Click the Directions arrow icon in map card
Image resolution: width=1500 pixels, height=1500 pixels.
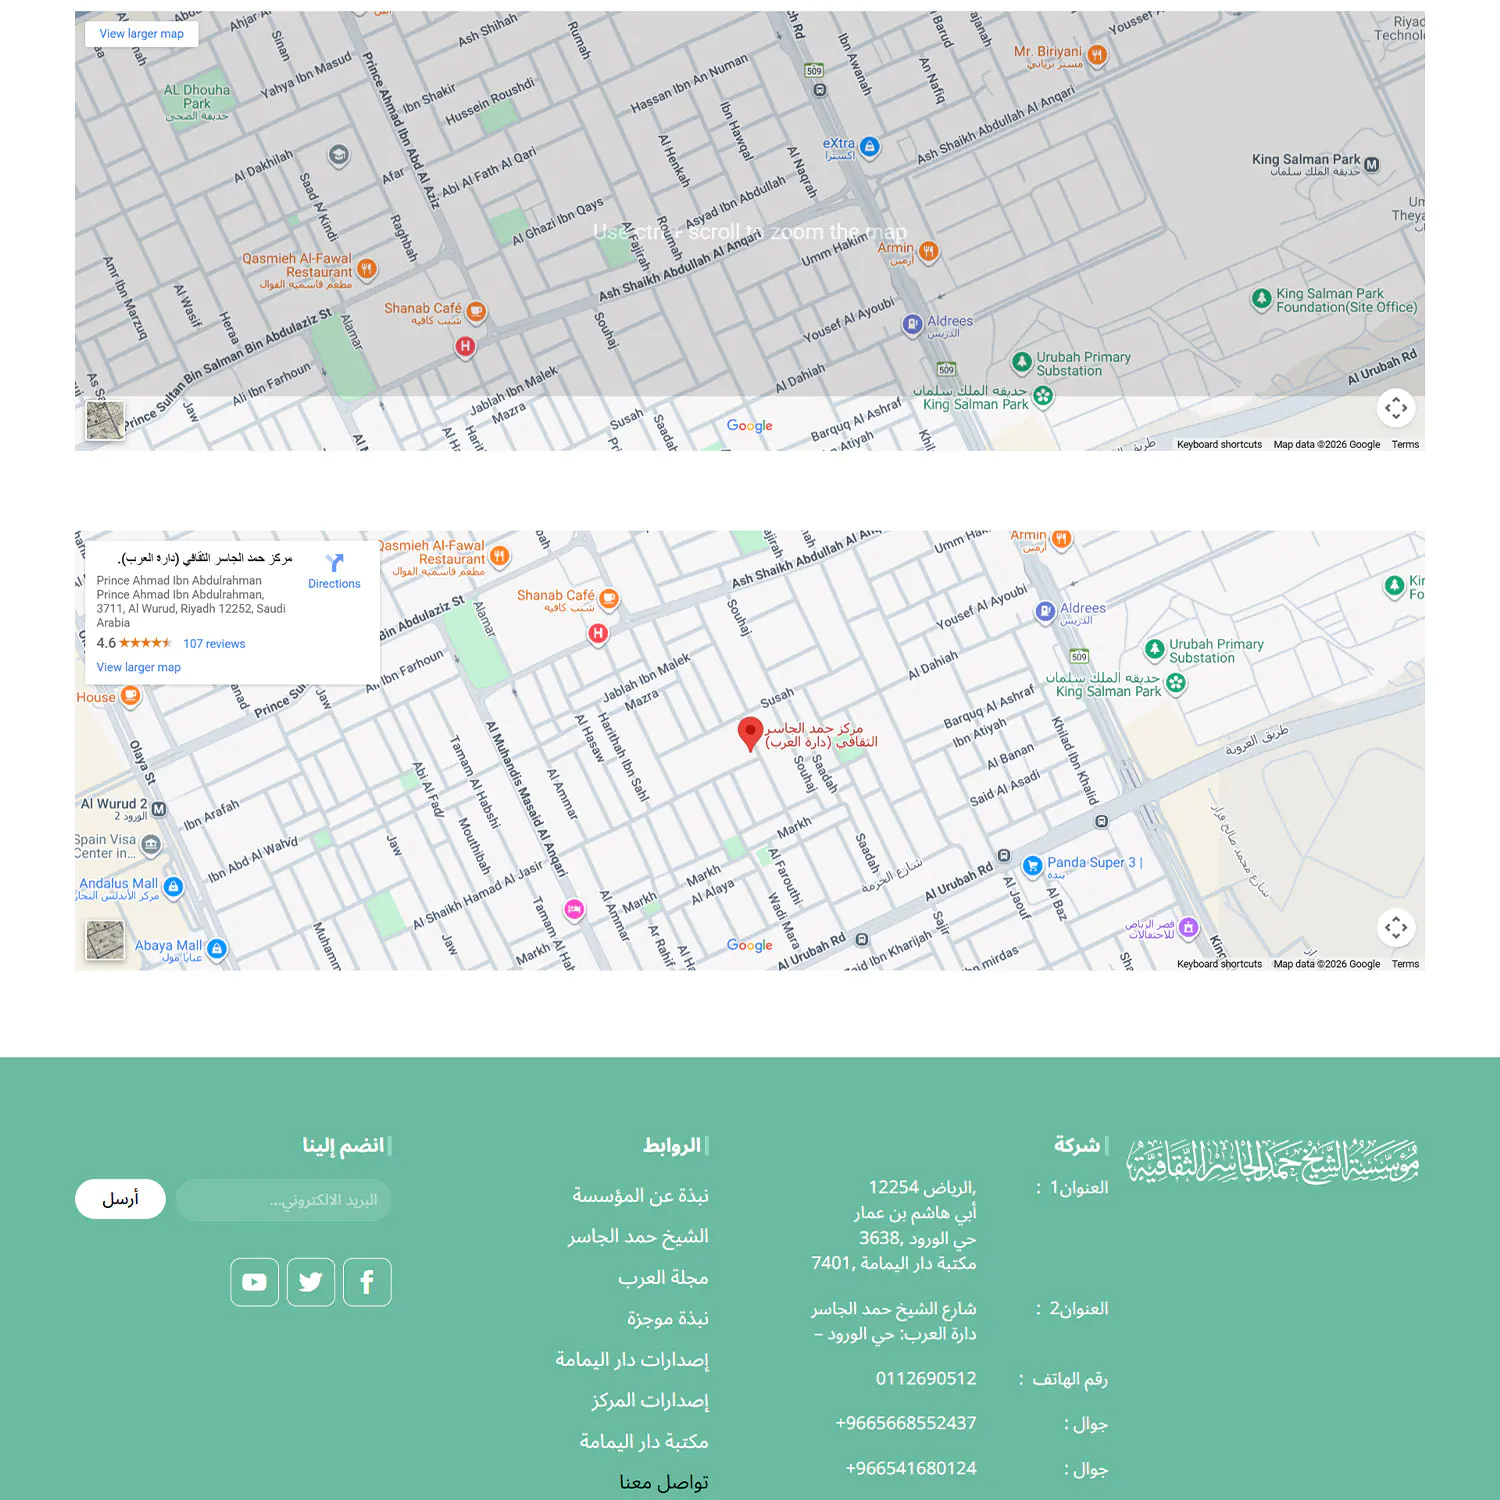pyautogui.click(x=334, y=563)
